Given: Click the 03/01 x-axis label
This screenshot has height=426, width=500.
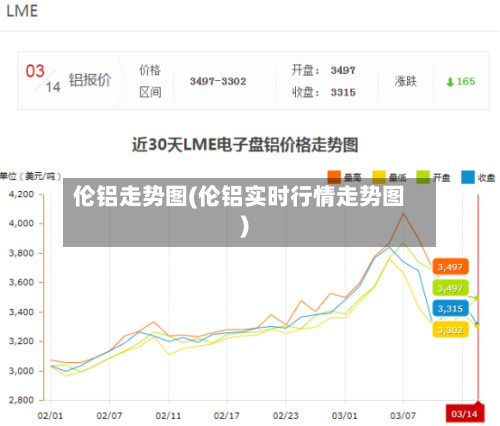Looking at the screenshot, I should click(345, 416).
